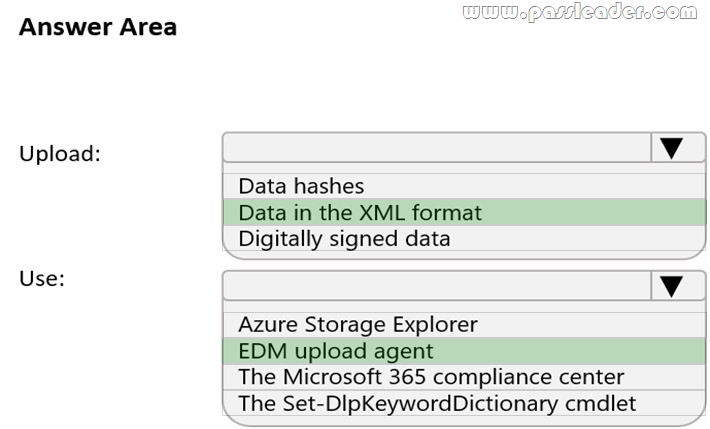Click the Use dropdown arrow button

pyautogui.click(x=671, y=286)
